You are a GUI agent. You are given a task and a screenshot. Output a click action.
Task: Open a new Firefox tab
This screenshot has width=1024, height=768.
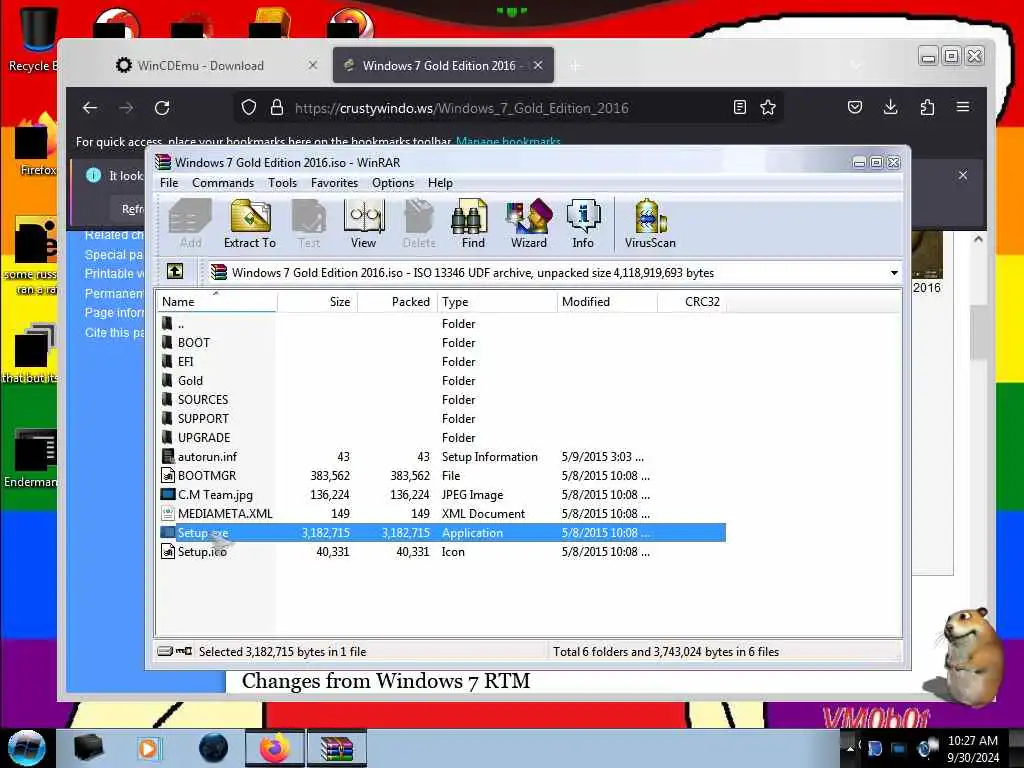click(x=575, y=66)
